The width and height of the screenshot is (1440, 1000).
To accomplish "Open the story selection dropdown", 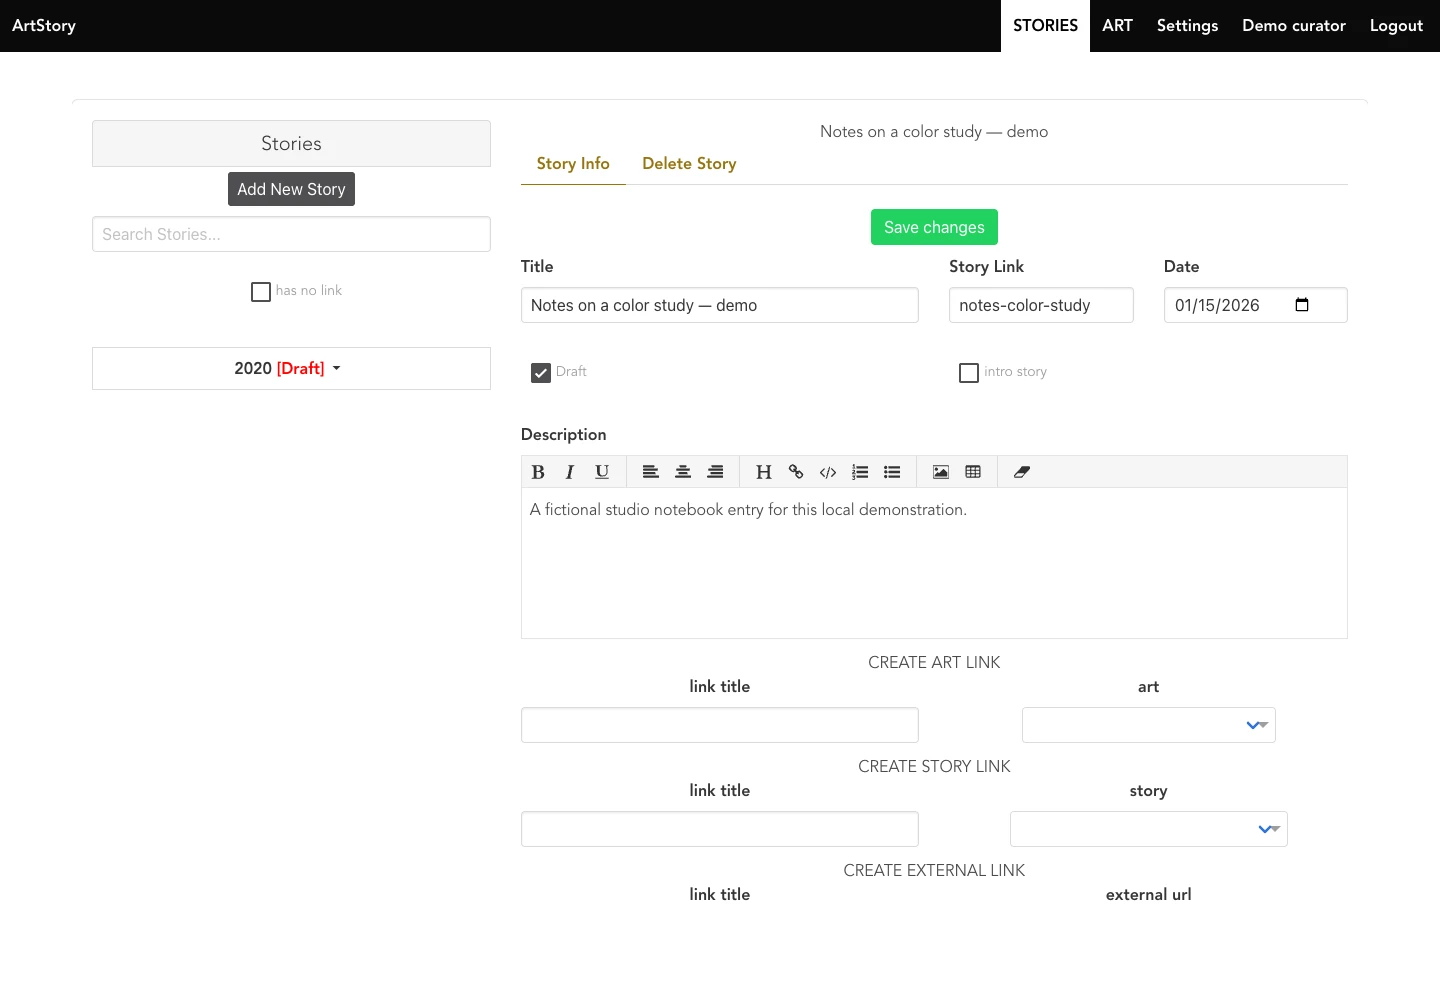I will point(1149,829).
